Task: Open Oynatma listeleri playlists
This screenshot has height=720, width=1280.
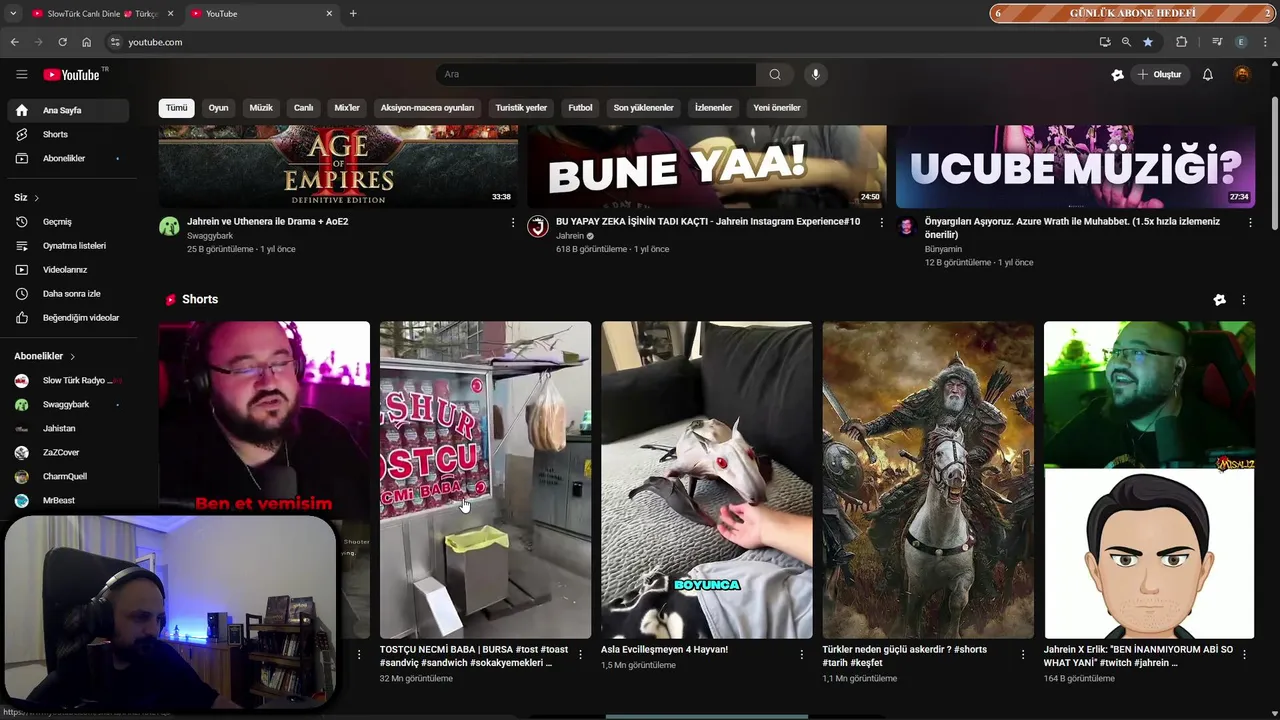Action: [x=68, y=245]
